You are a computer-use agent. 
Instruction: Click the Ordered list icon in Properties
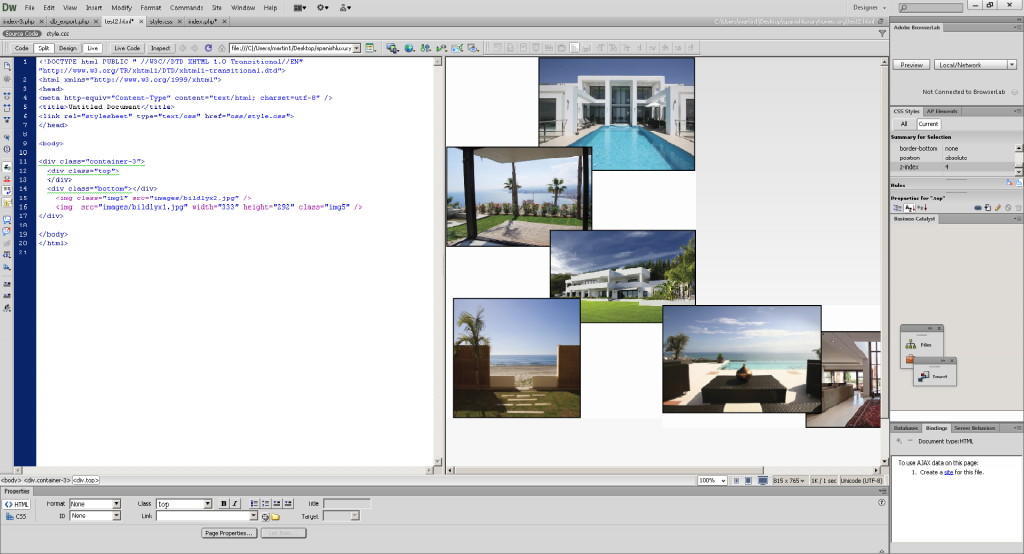coord(266,504)
